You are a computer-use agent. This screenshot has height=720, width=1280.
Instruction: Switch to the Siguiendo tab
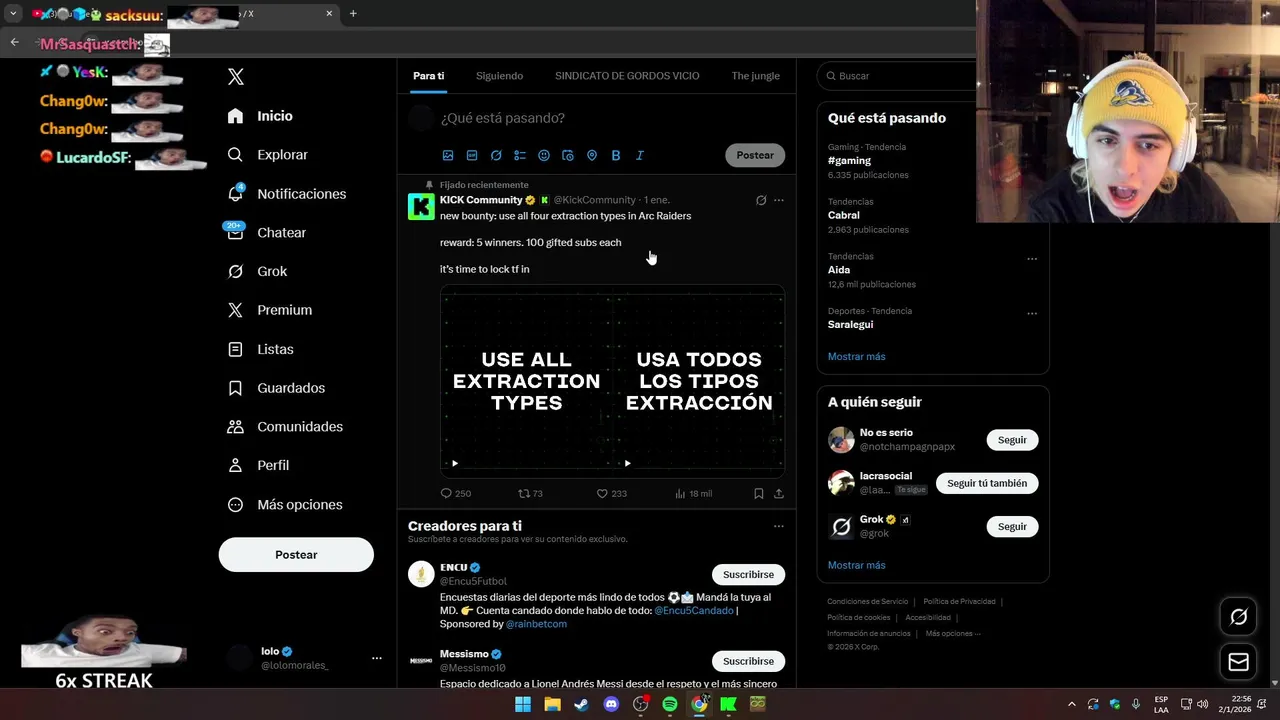[x=499, y=76]
